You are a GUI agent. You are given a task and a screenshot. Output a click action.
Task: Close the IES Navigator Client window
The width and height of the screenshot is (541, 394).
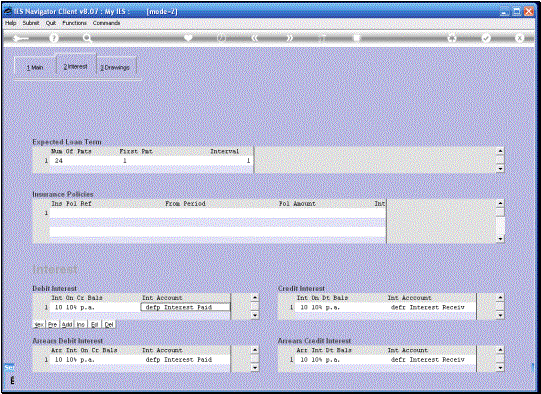pos(529,11)
